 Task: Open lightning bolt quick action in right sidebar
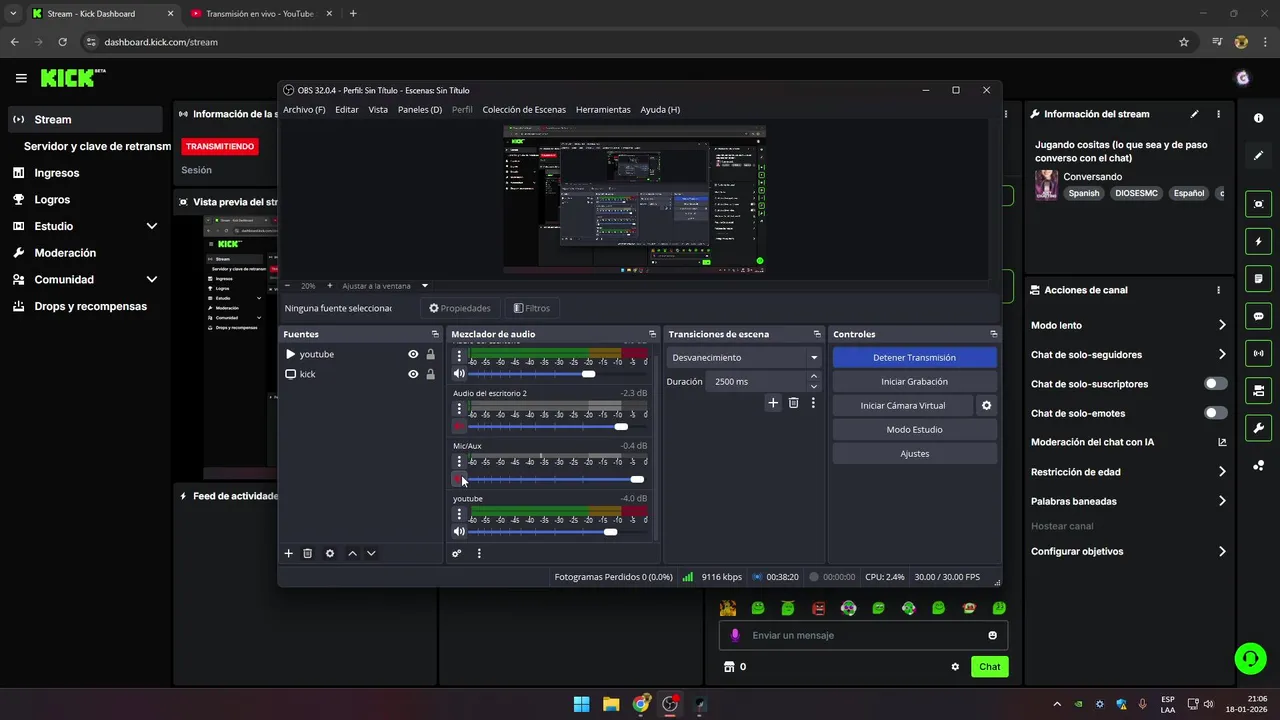pos(1258,242)
